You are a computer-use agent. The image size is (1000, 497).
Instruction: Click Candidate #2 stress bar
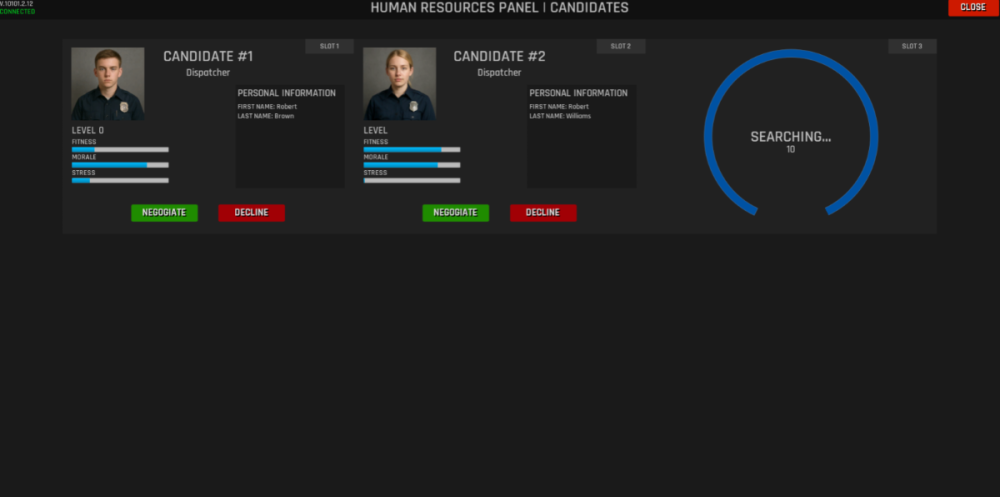412,180
